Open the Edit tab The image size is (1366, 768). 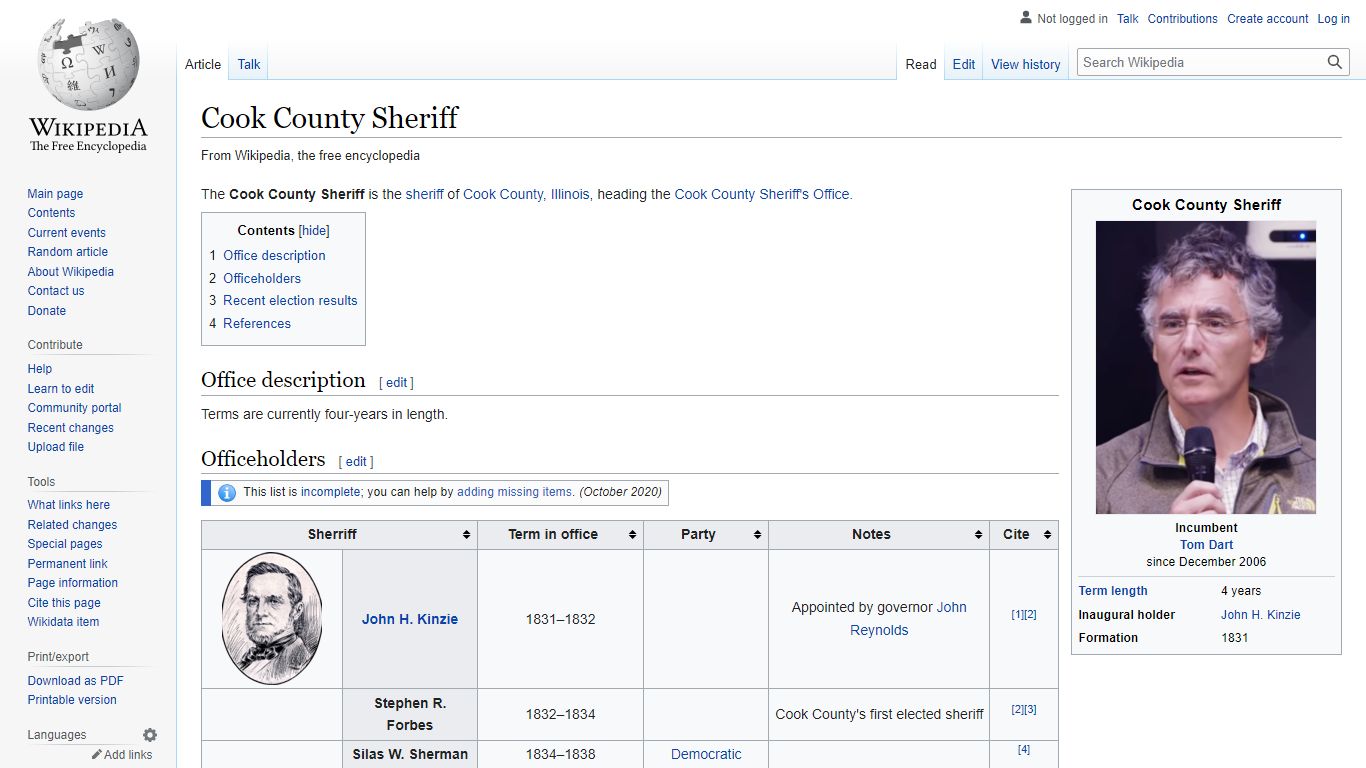point(964,64)
